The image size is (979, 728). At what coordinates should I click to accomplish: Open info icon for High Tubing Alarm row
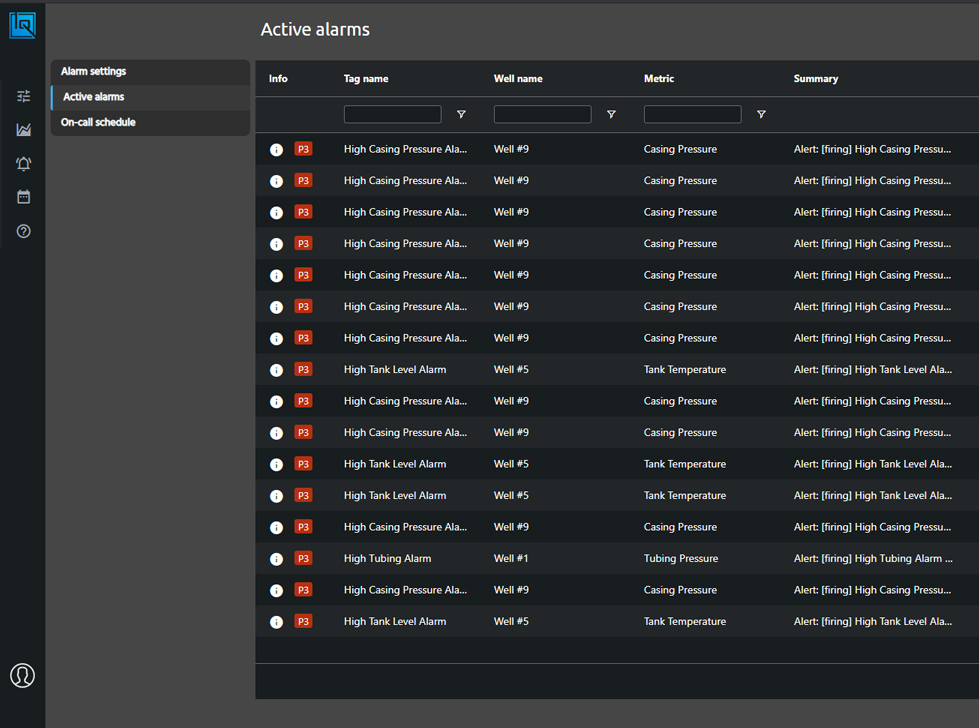(x=276, y=559)
